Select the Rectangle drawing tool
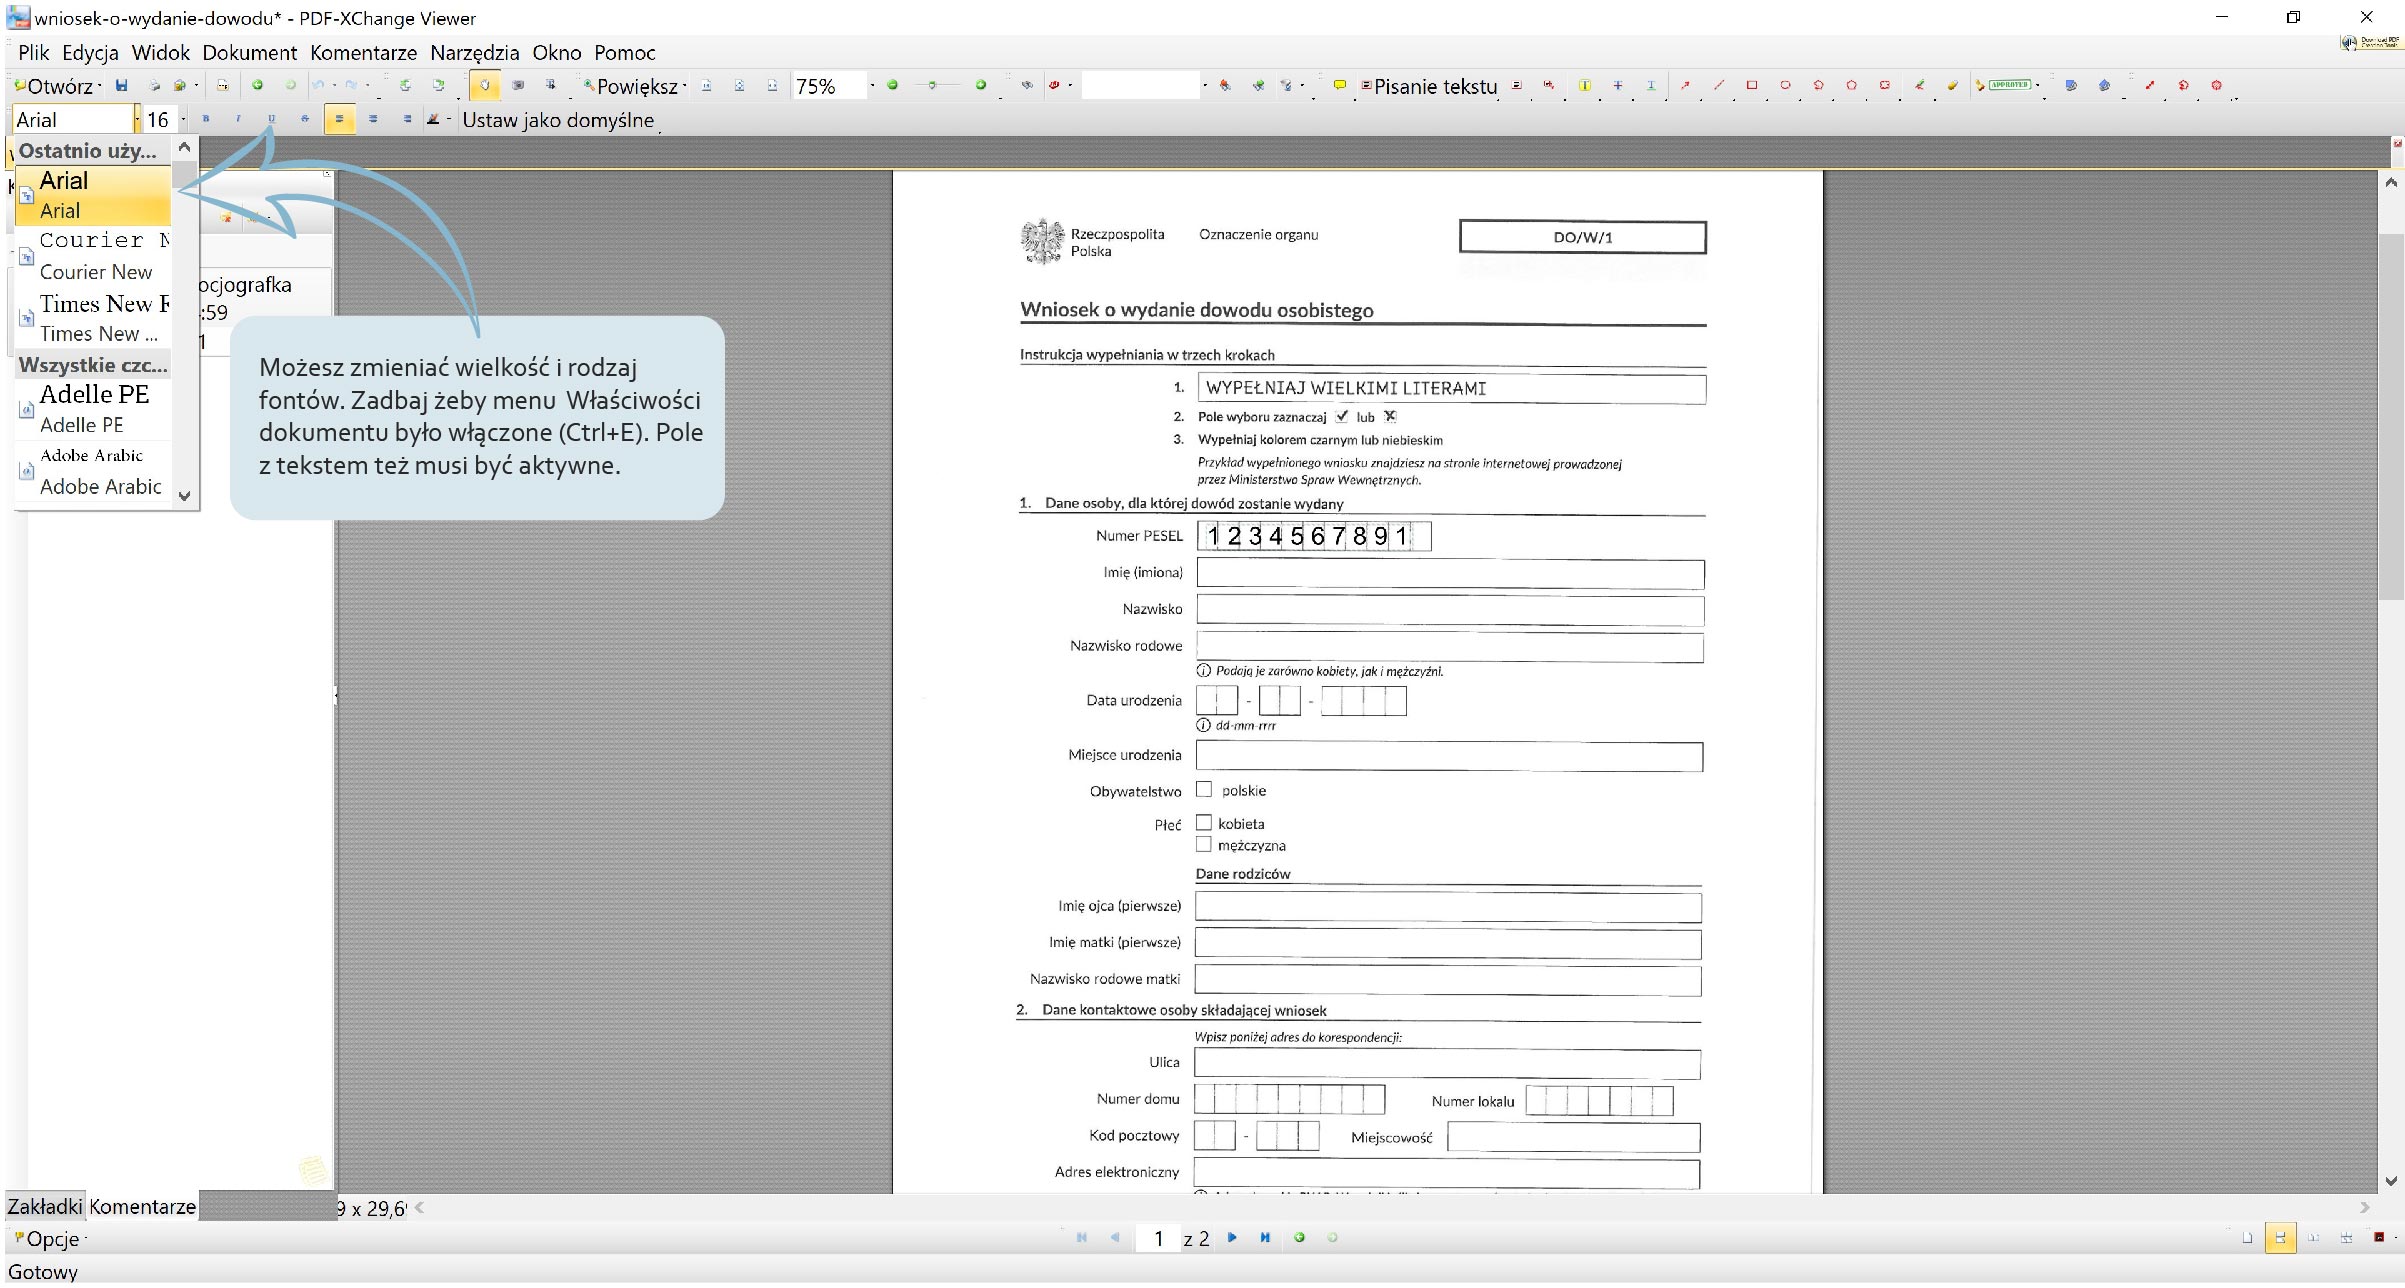Image resolution: width=2405 pixels, height=1288 pixels. pos(1751,86)
